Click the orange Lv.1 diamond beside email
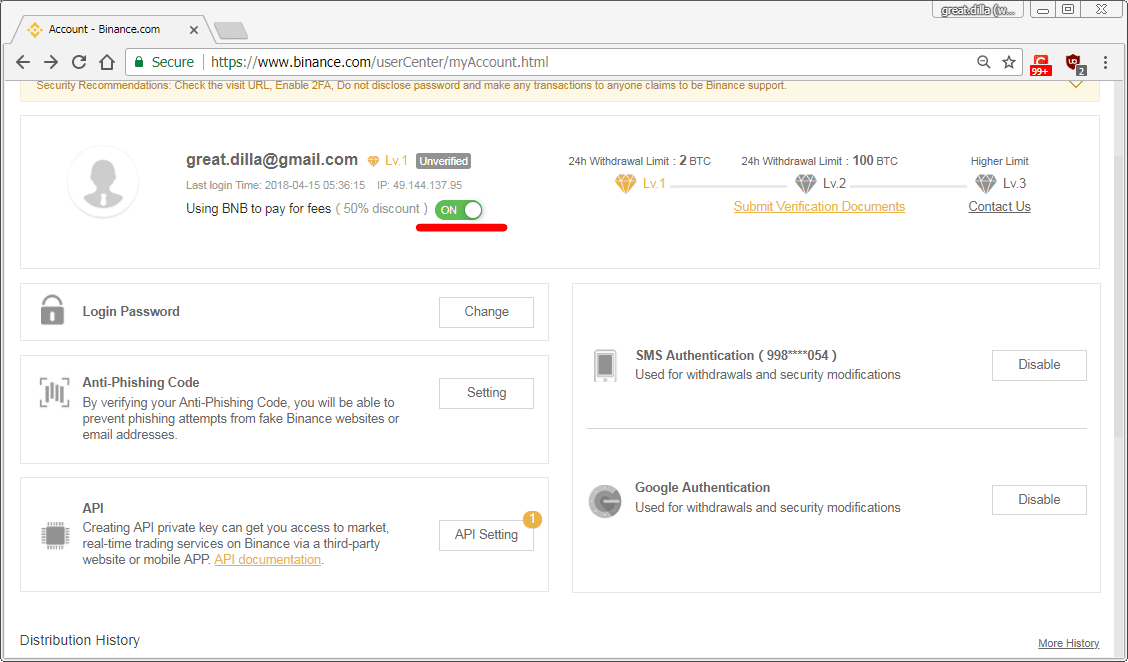The height and width of the screenshot is (662, 1128). coord(373,161)
